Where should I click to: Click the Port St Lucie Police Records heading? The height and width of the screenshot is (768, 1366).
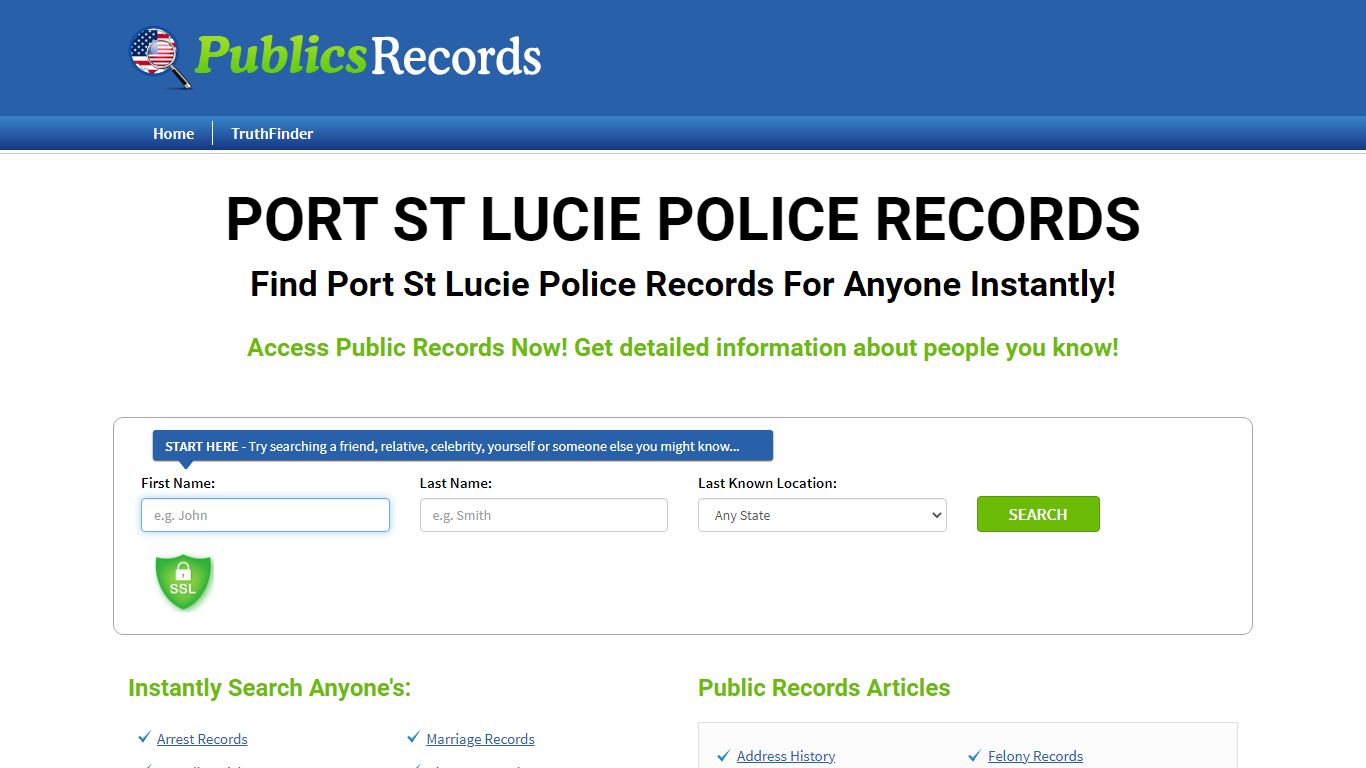683,219
